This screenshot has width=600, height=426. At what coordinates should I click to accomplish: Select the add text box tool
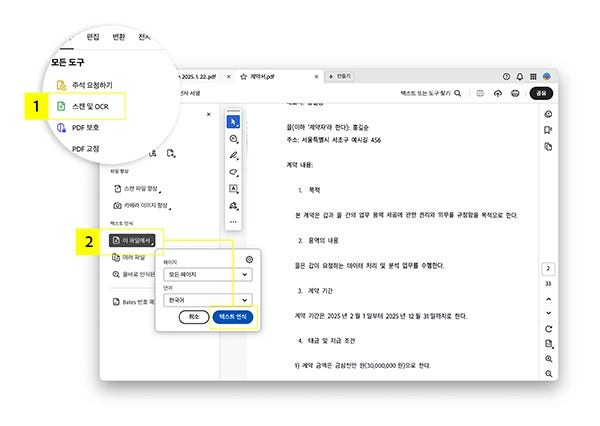233,189
